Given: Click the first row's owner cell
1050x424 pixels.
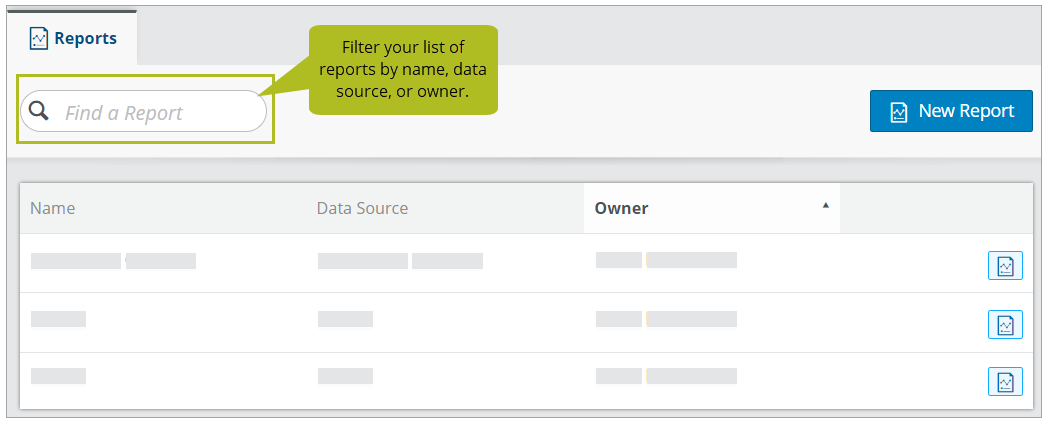Looking at the screenshot, I should tap(666, 260).
